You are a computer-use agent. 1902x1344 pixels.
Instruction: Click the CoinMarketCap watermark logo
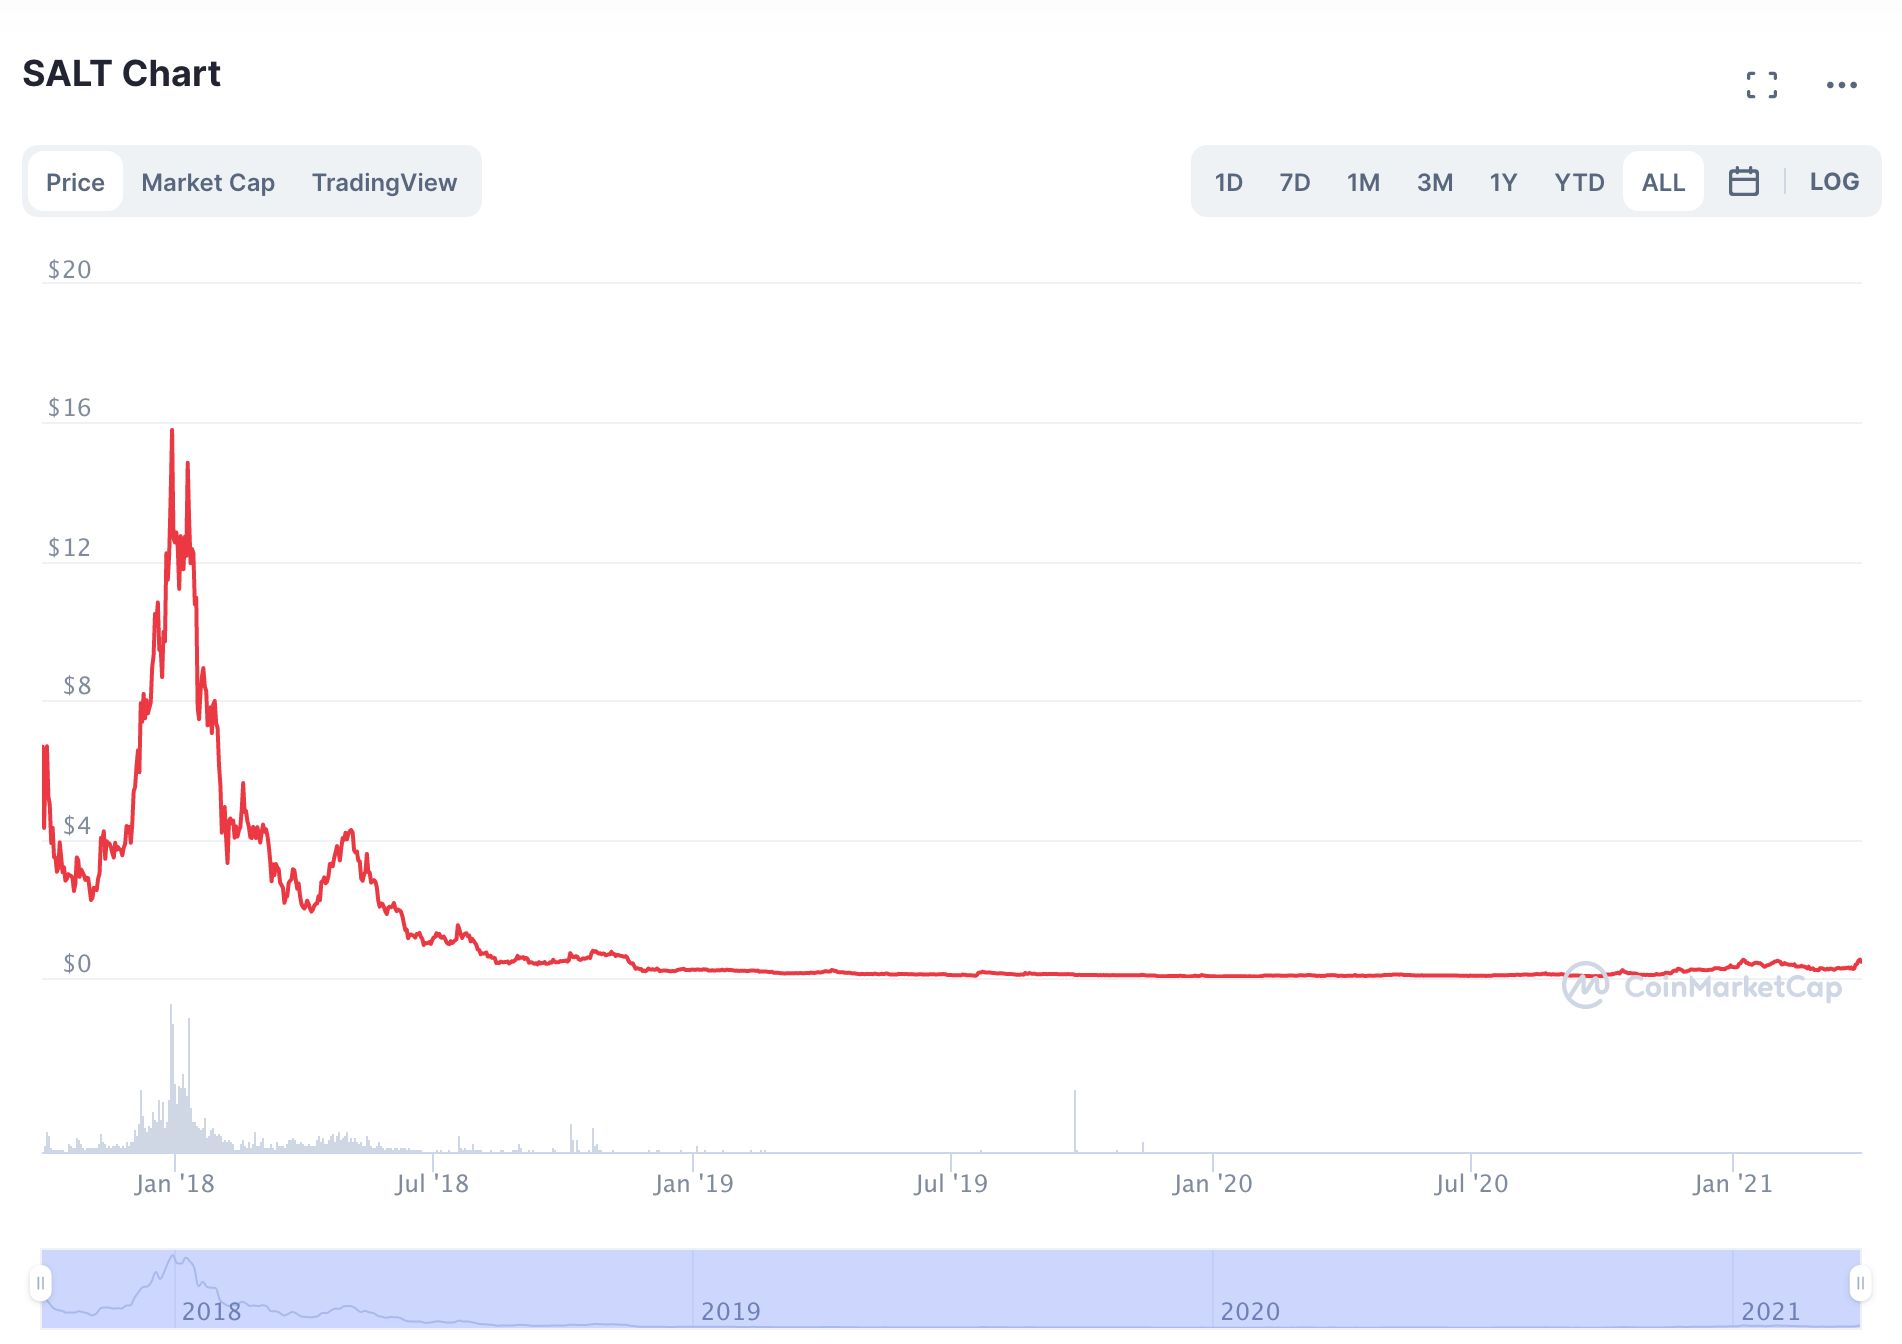point(1701,987)
